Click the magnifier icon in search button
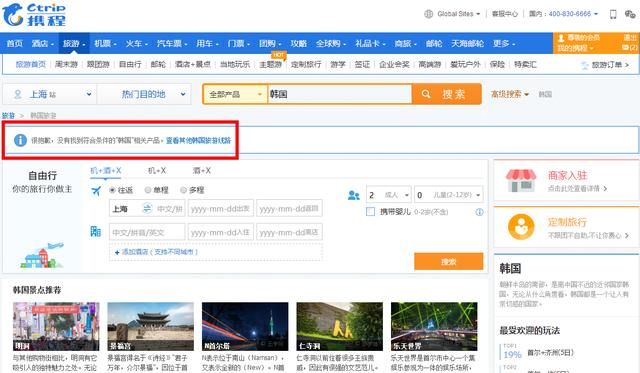Screen dimensions: 640x373 [426, 94]
